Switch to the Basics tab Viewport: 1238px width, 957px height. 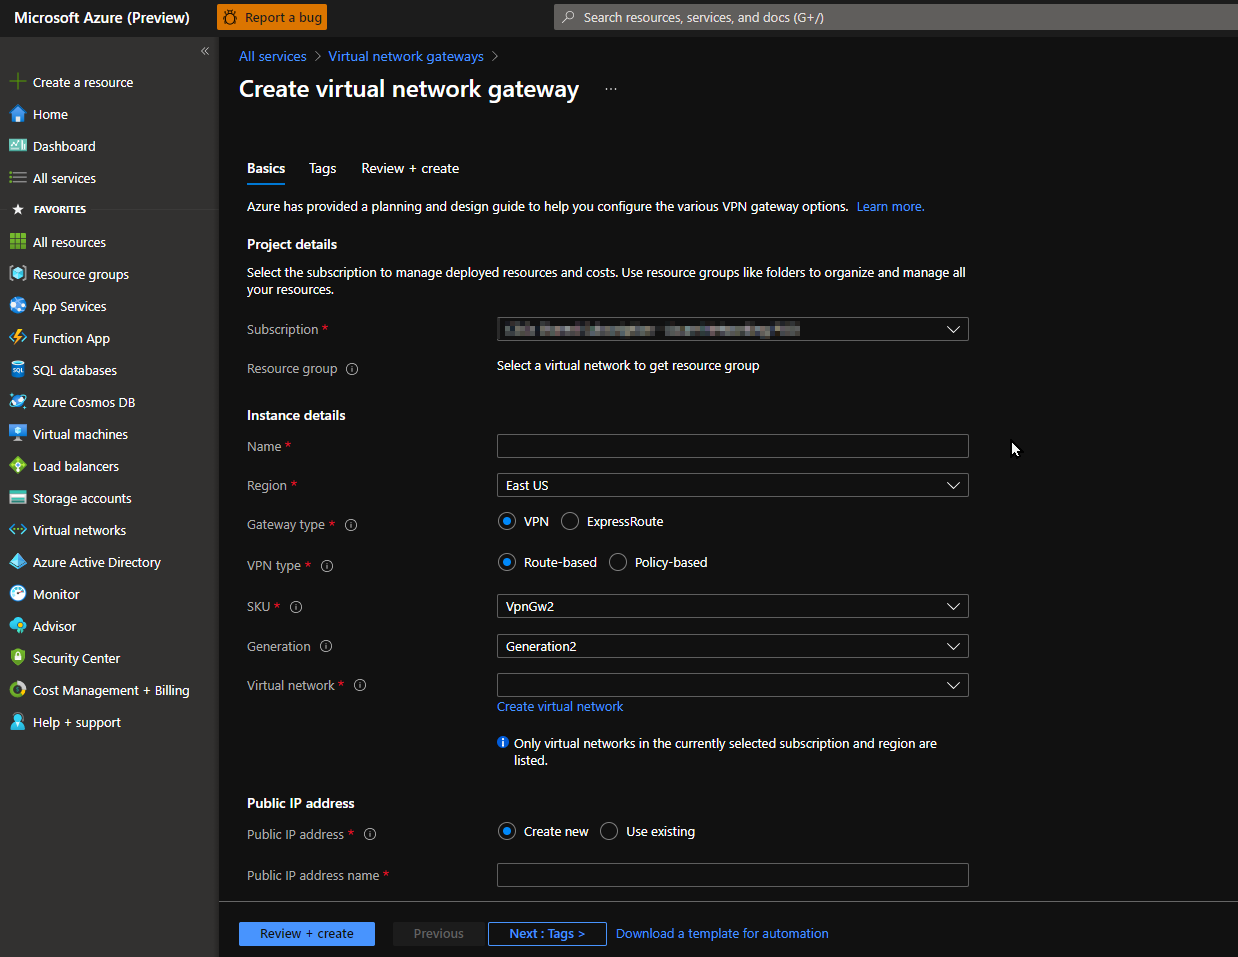pos(266,168)
